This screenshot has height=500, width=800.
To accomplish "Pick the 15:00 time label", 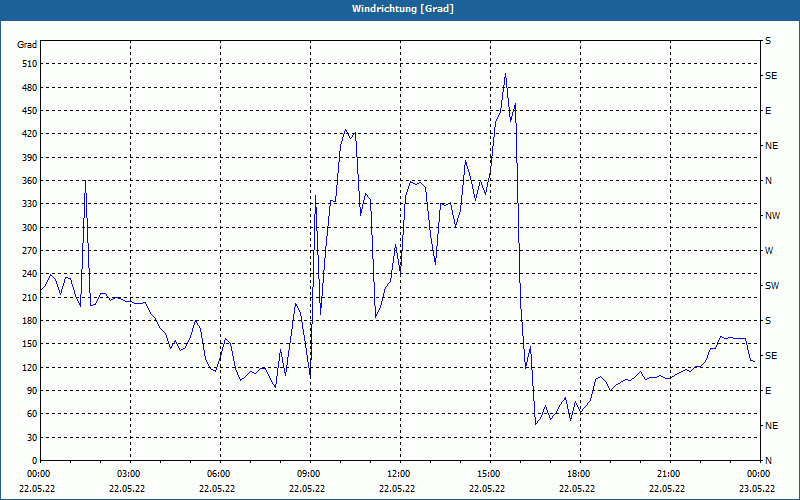I will tap(488, 474).
